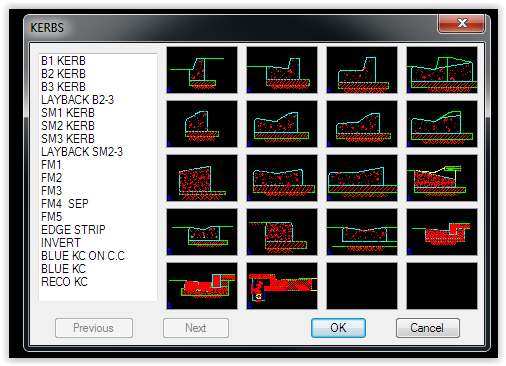This screenshot has height=366, width=506.
Task: Choose FM5 from the name list
Action: [x=51, y=217]
